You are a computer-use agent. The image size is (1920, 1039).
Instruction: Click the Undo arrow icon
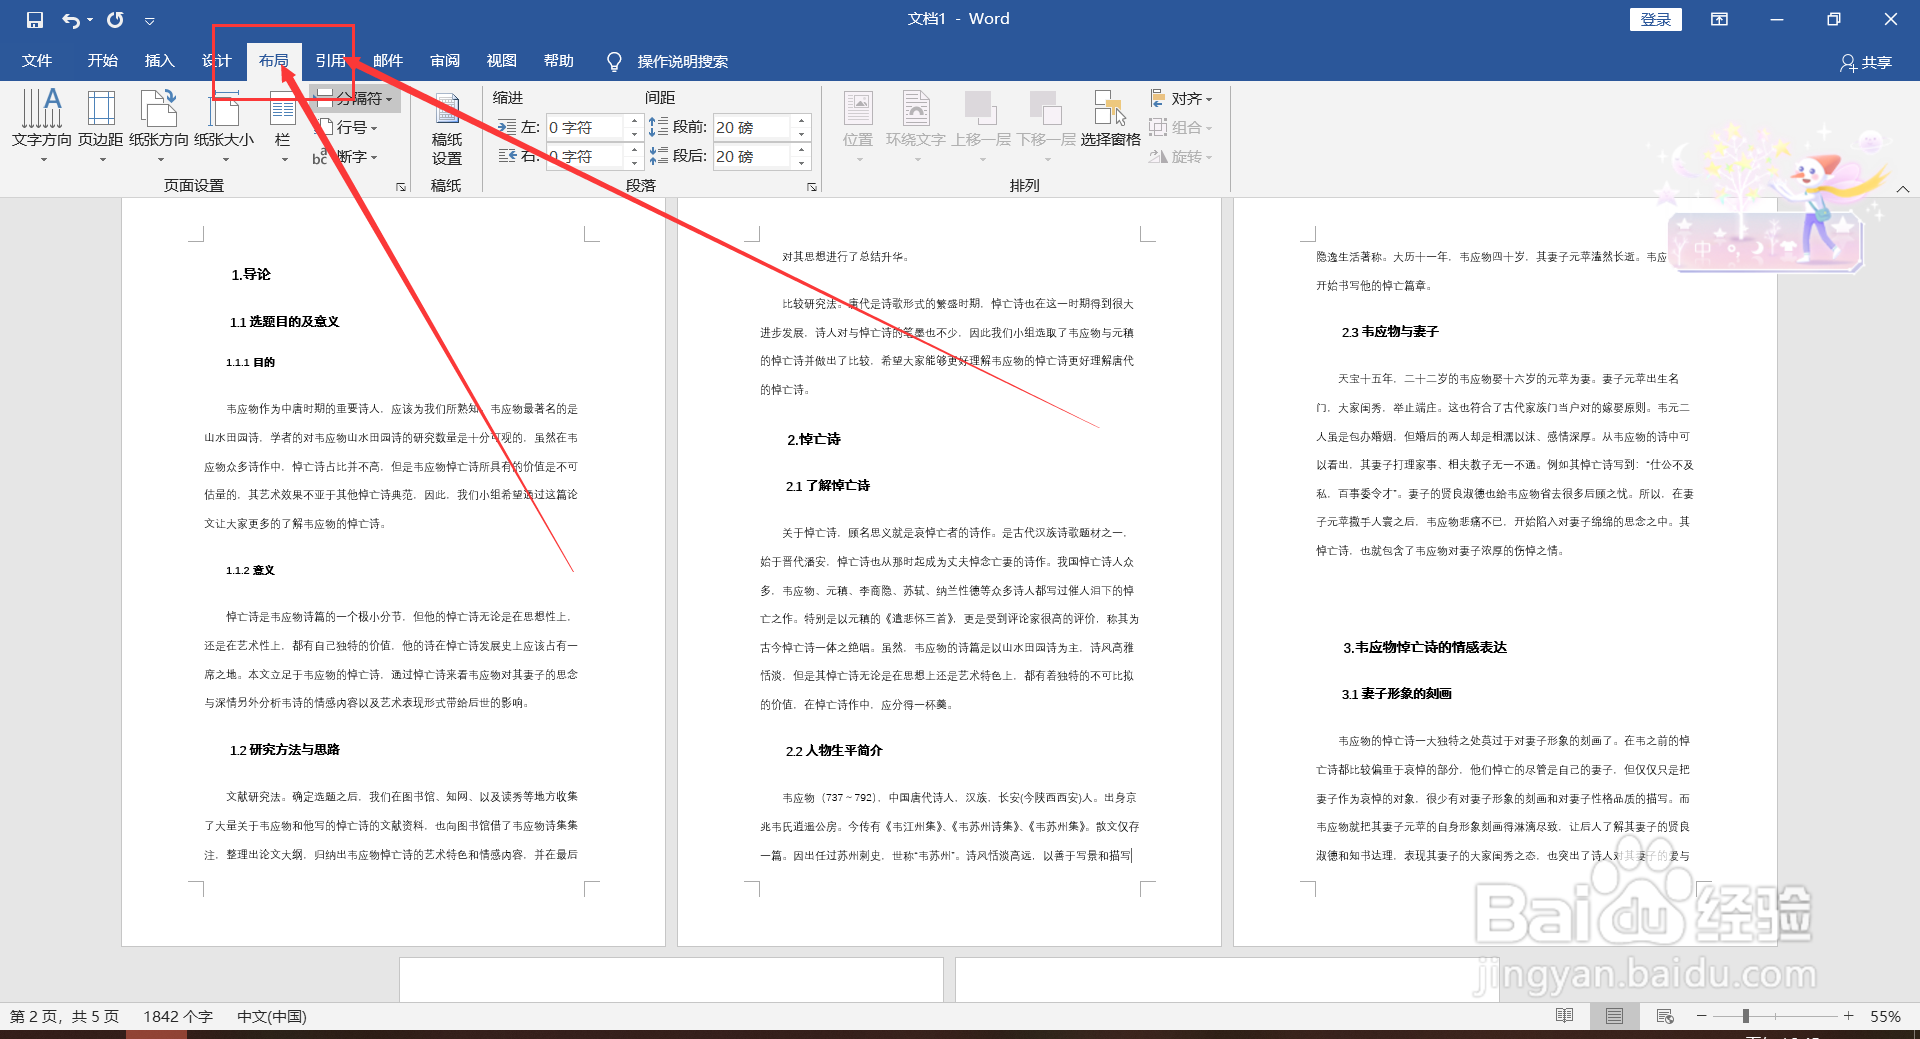(x=68, y=19)
